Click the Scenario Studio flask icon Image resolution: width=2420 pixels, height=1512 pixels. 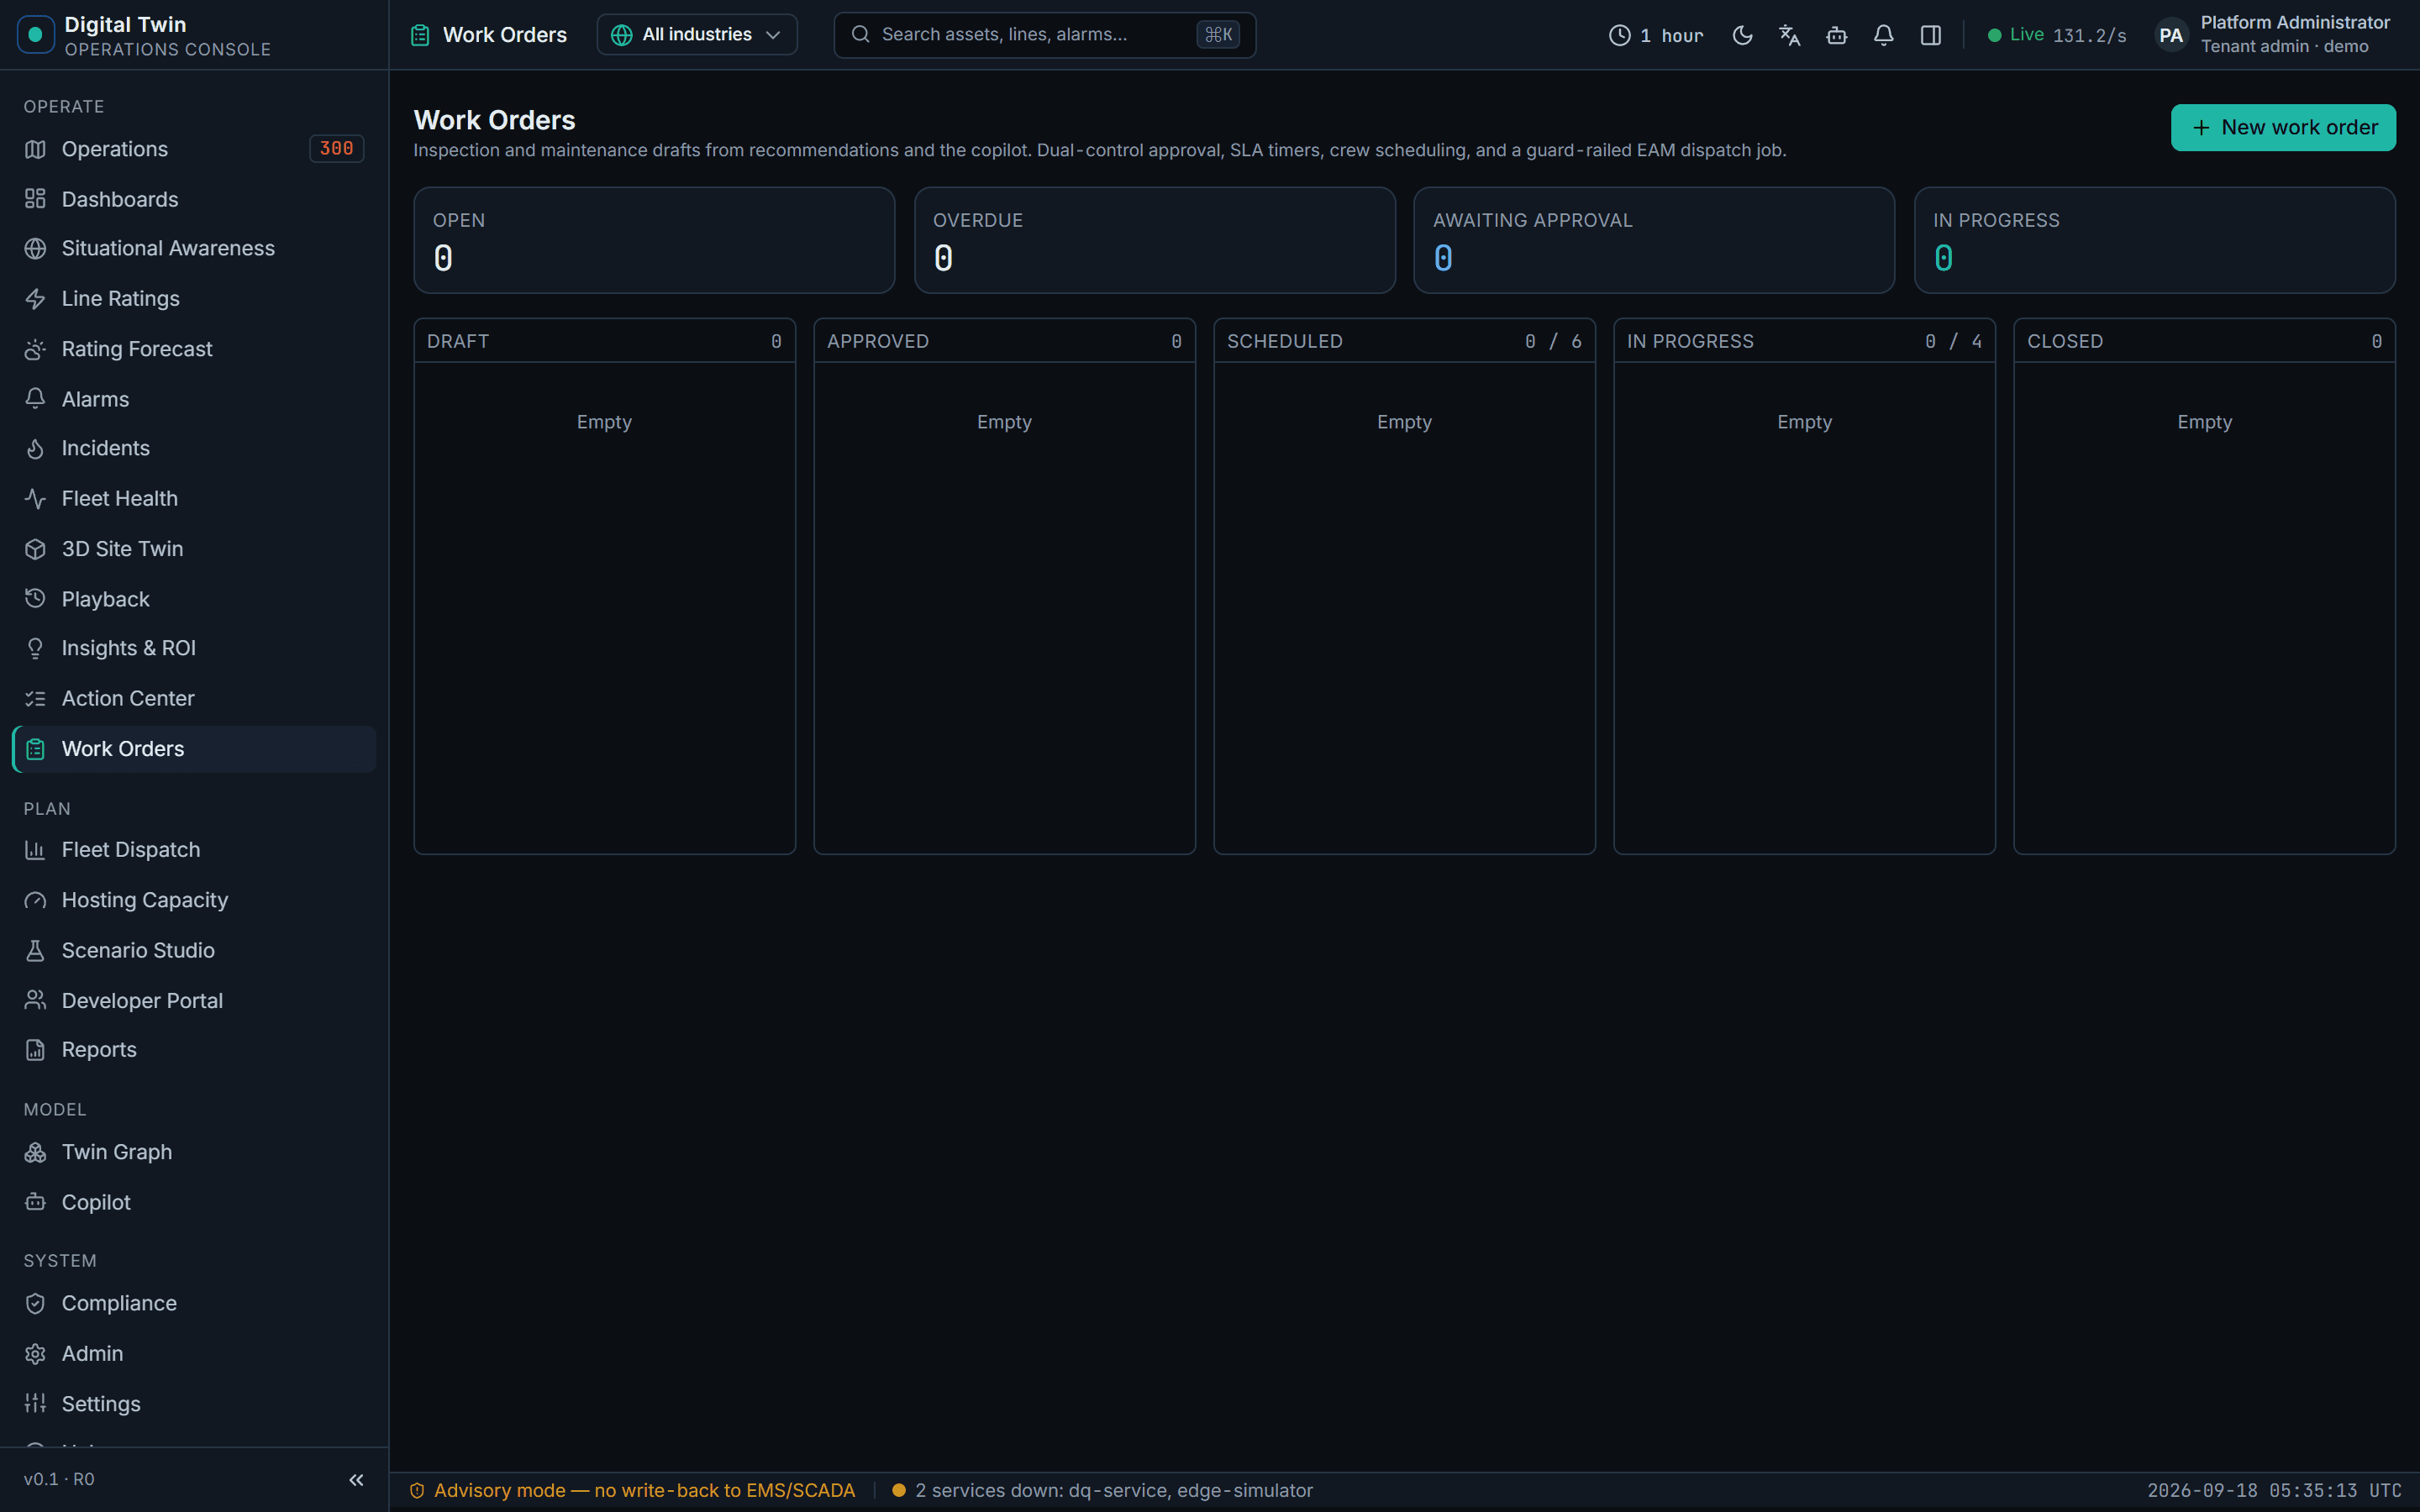coord(35,950)
